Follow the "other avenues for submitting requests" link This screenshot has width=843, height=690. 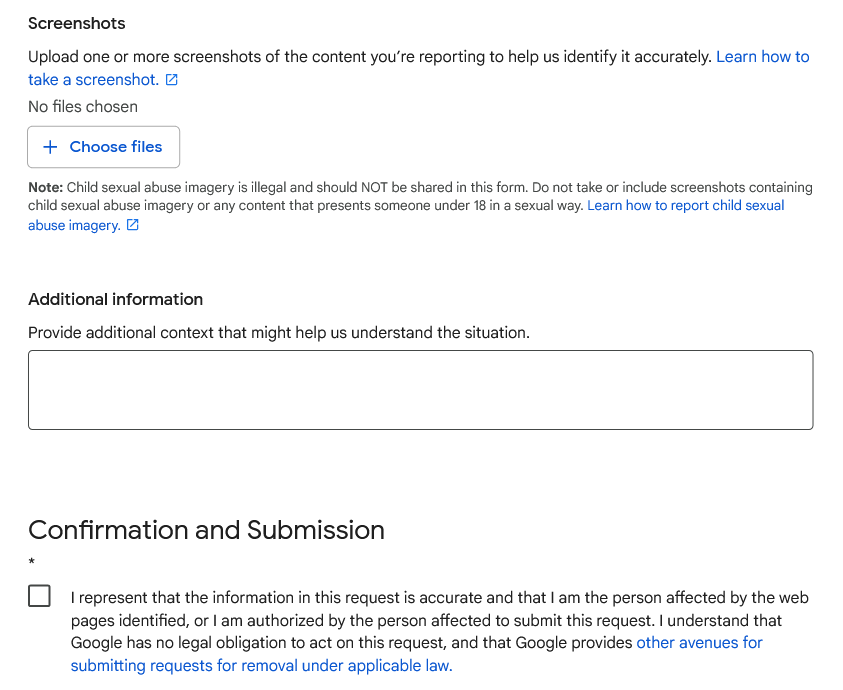pos(700,642)
